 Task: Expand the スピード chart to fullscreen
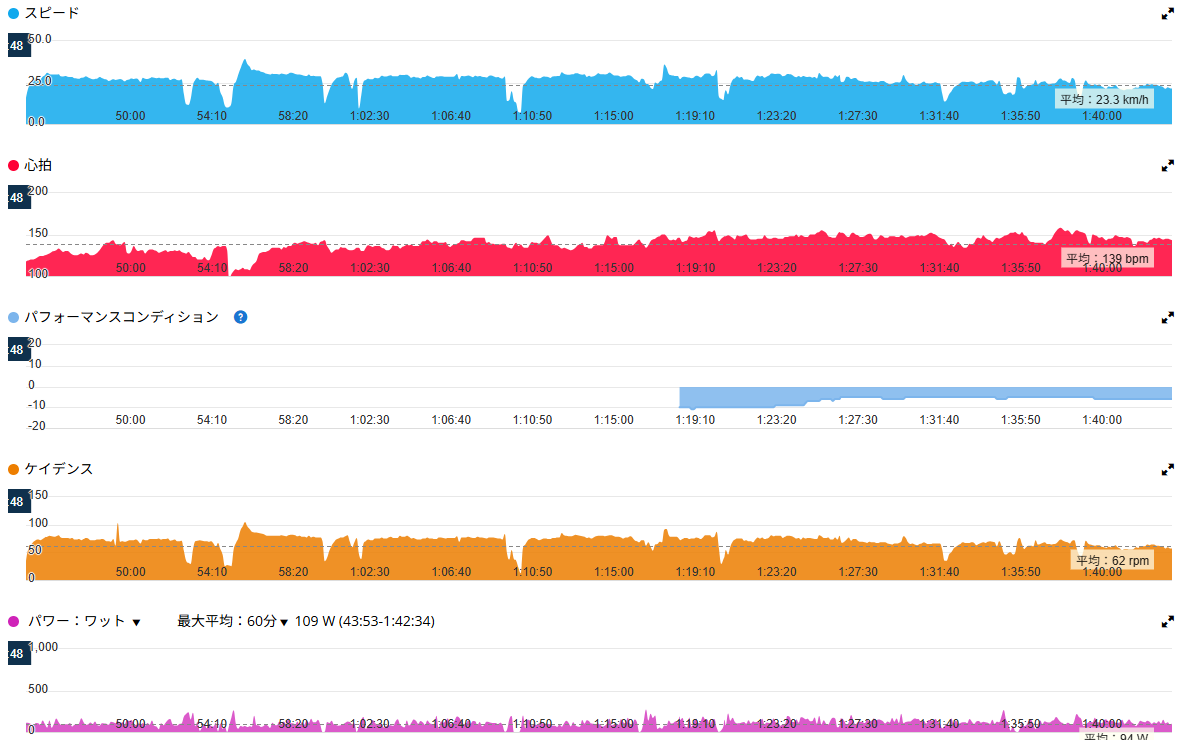1166,14
